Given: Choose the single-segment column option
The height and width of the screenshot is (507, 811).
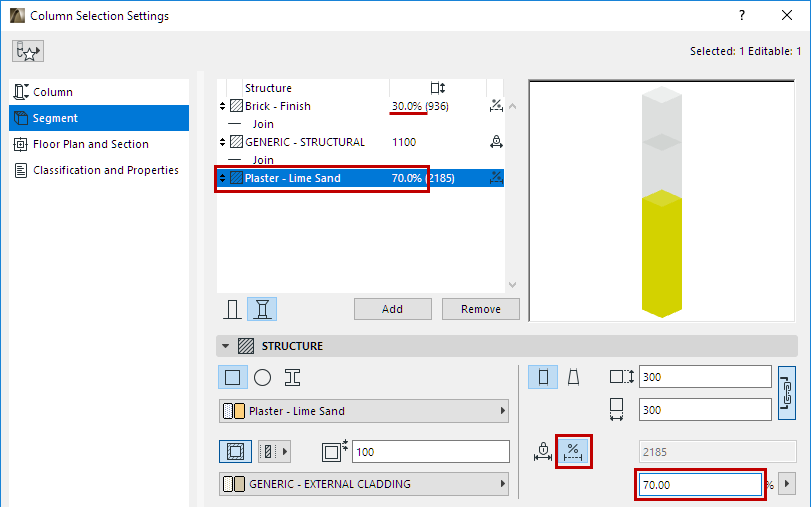Looking at the screenshot, I should pos(232,309).
